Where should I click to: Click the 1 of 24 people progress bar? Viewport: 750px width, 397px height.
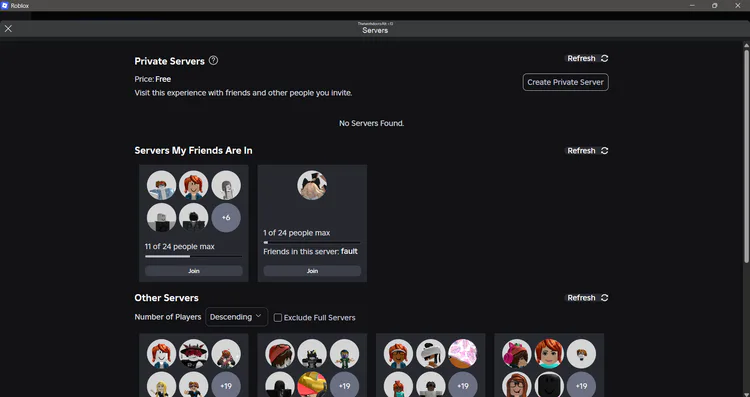tap(312, 243)
